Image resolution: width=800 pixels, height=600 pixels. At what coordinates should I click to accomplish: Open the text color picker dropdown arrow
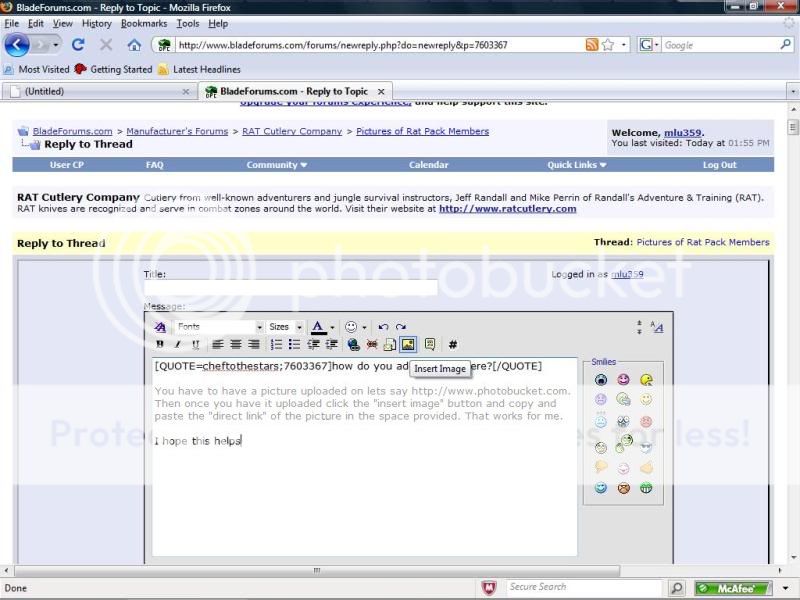pyautogui.click(x=332, y=328)
